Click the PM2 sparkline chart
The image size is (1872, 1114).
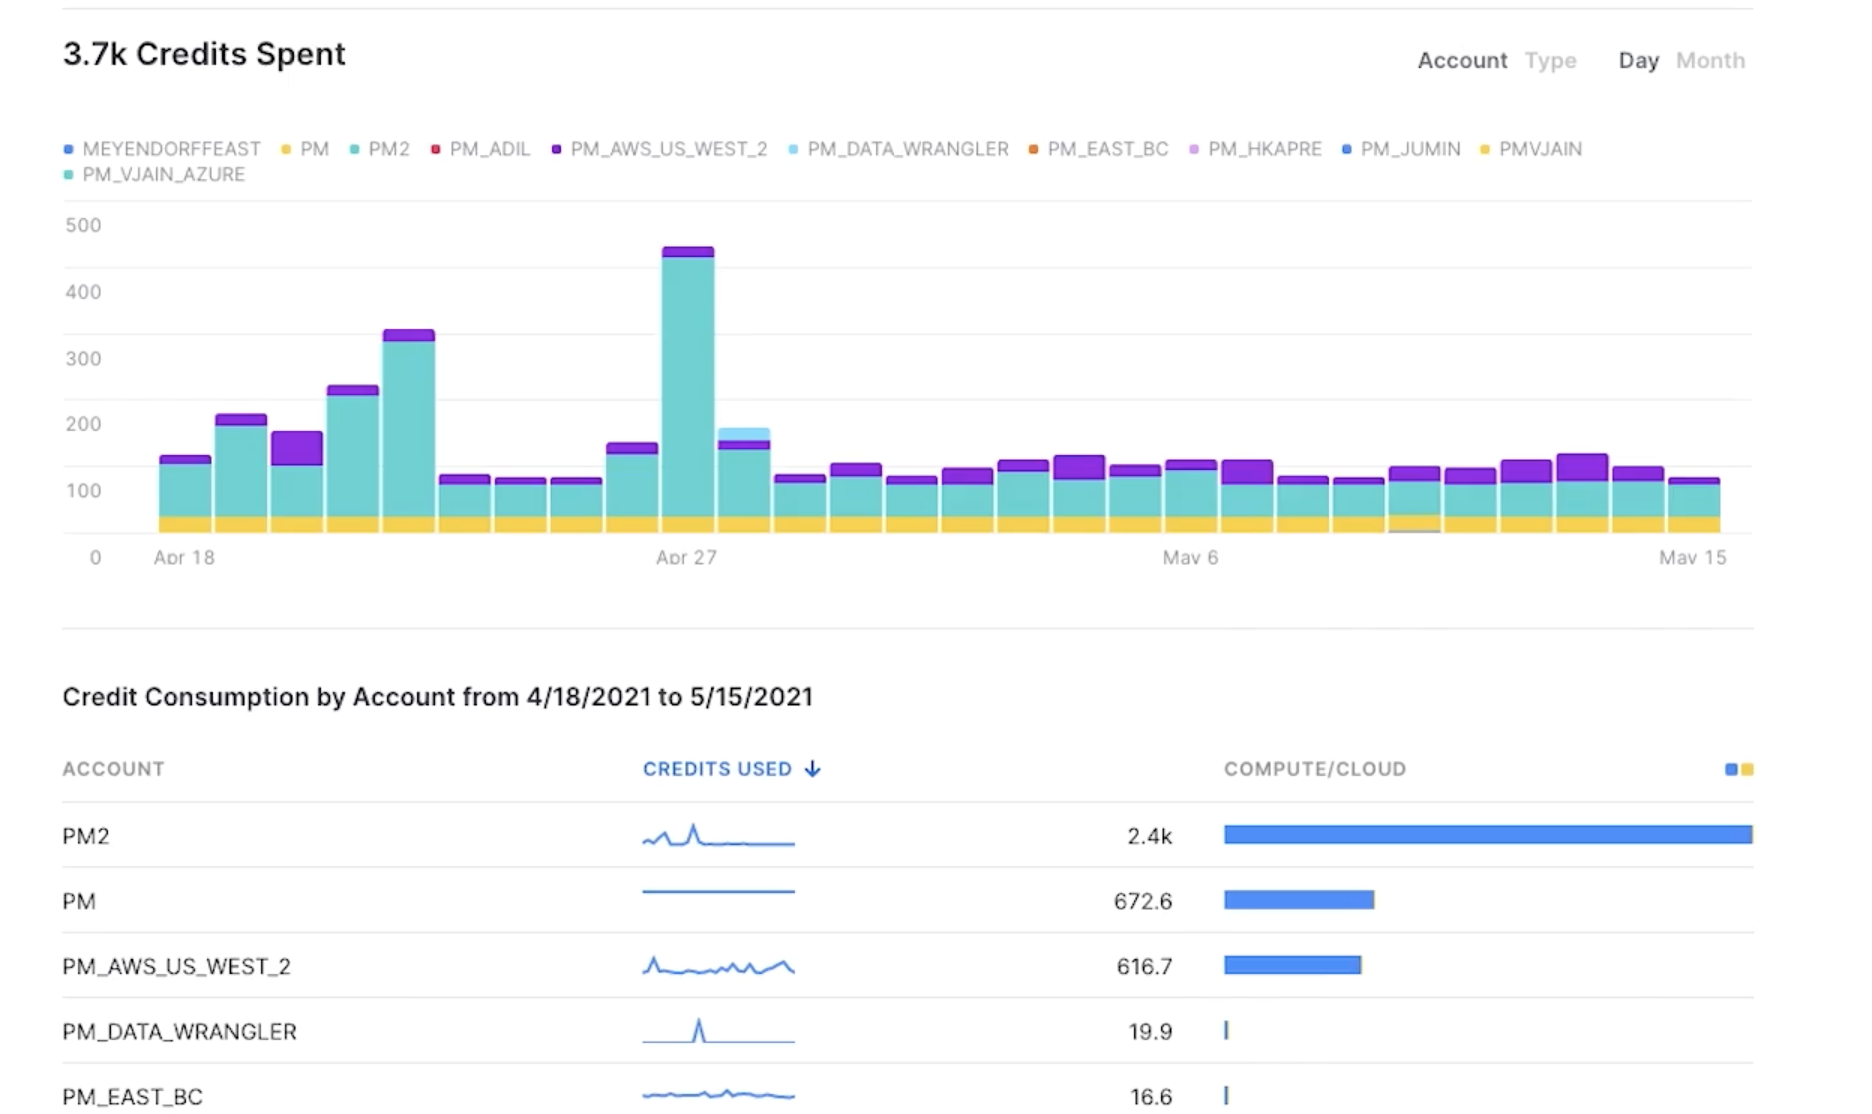coord(718,835)
